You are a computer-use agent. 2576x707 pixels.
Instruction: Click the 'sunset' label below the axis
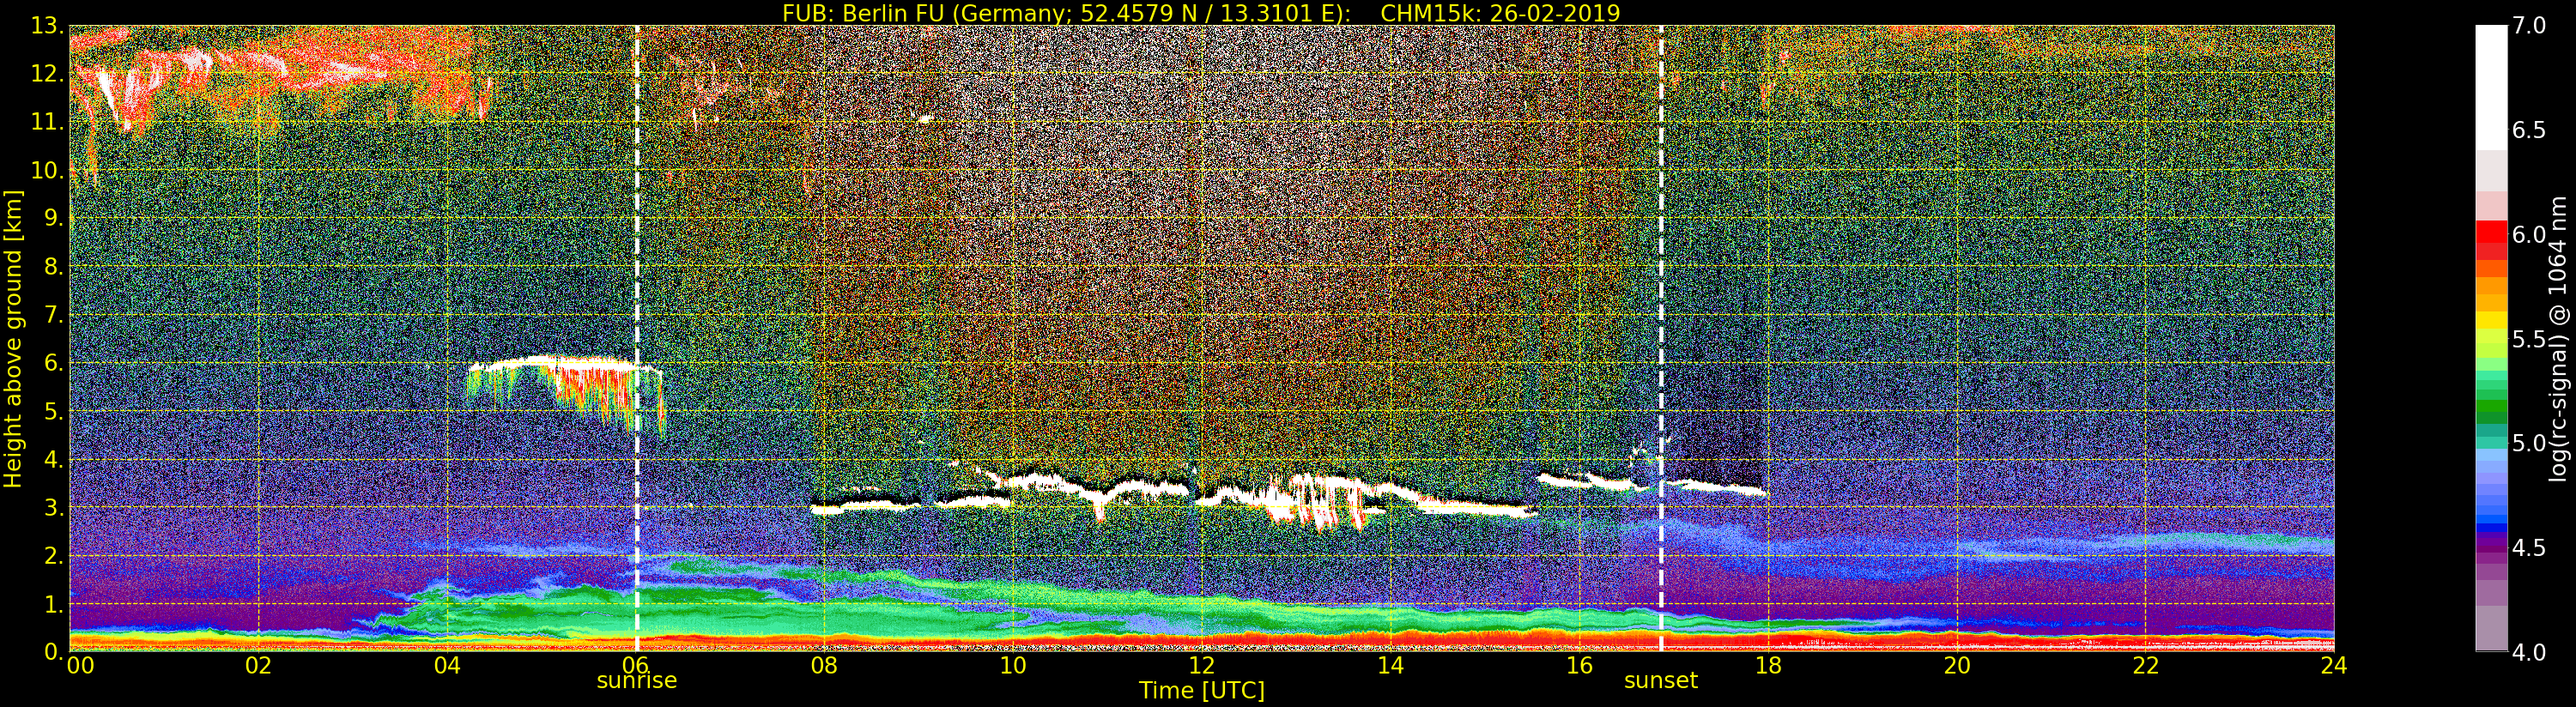point(1661,681)
